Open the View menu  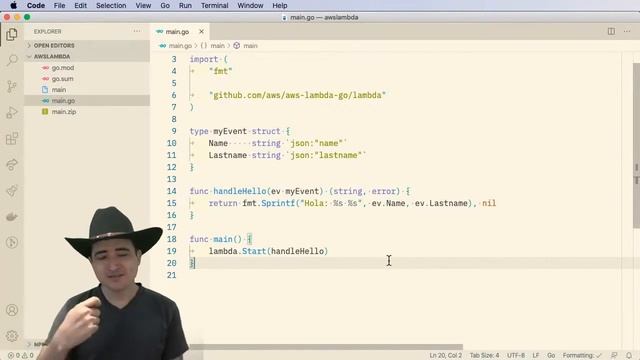coord(143,5)
